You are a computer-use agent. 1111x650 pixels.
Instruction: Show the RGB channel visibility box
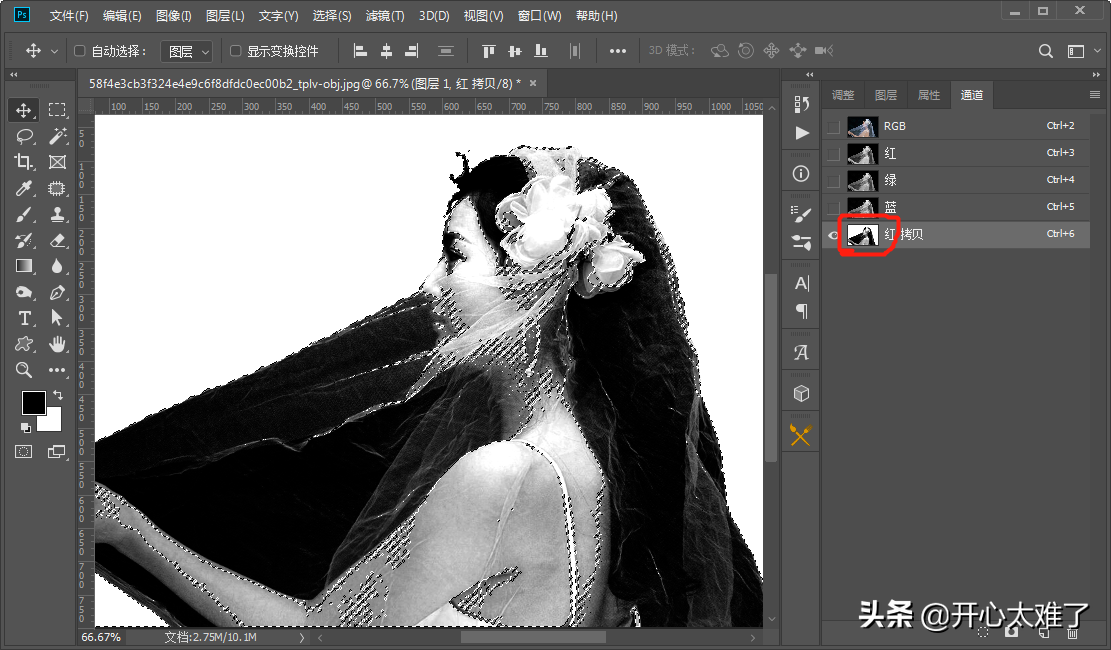point(833,126)
